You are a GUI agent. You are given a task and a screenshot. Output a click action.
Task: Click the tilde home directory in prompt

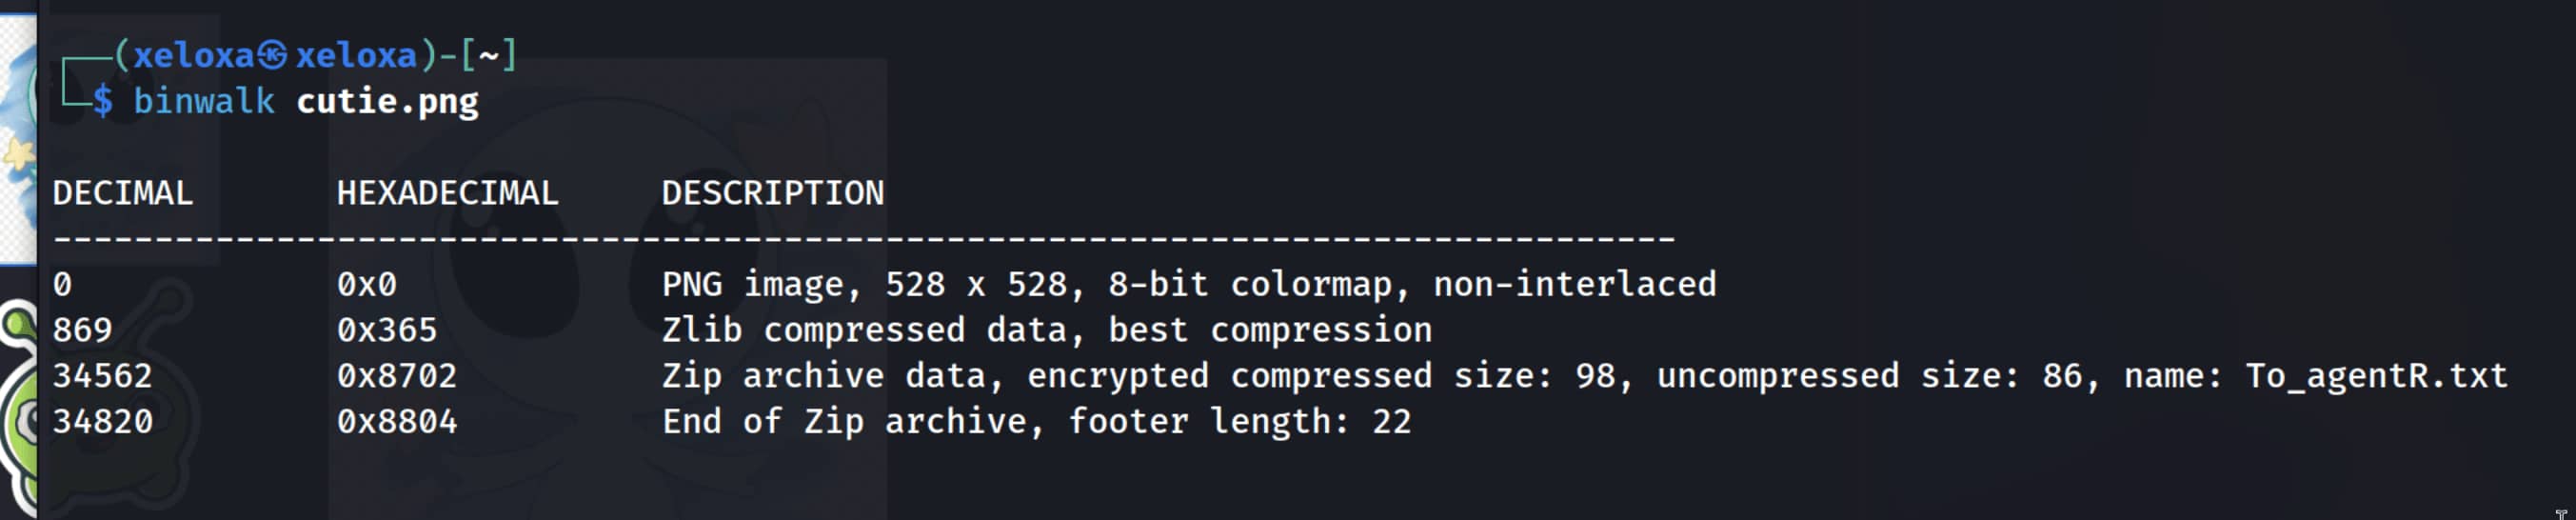point(488,55)
